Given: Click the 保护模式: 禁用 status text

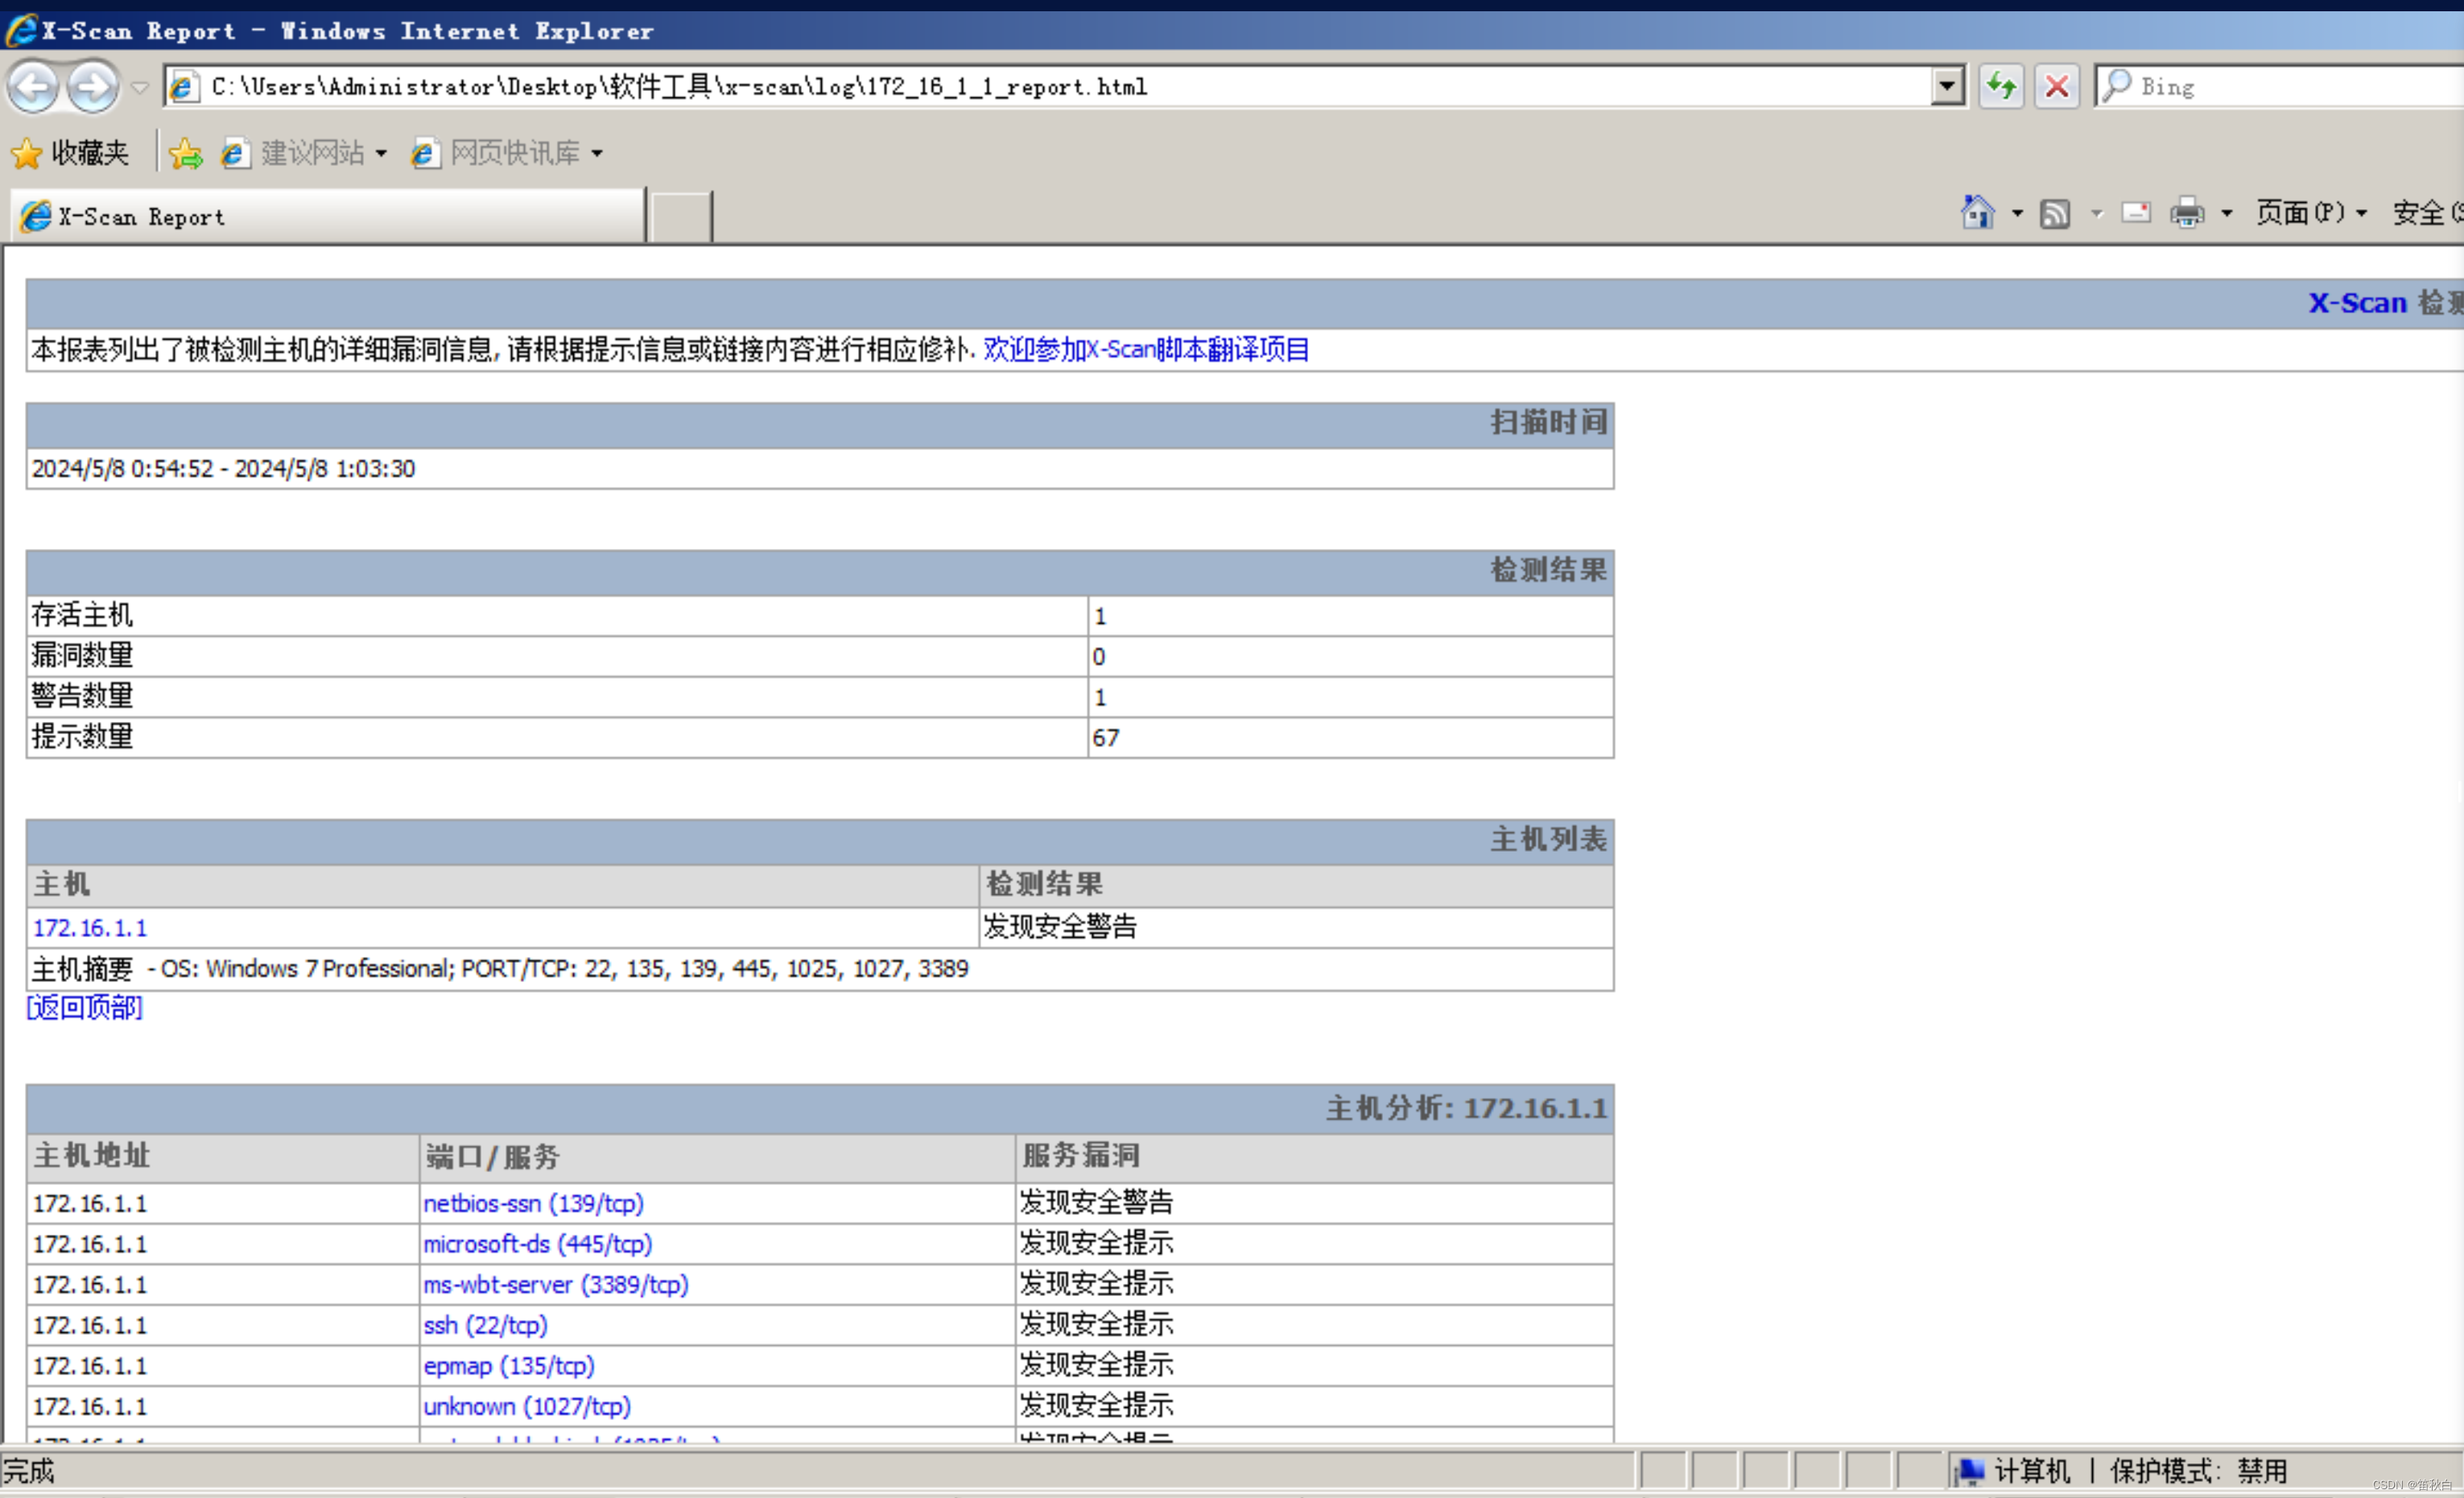Looking at the screenshot, I should coord(2198,1471).
